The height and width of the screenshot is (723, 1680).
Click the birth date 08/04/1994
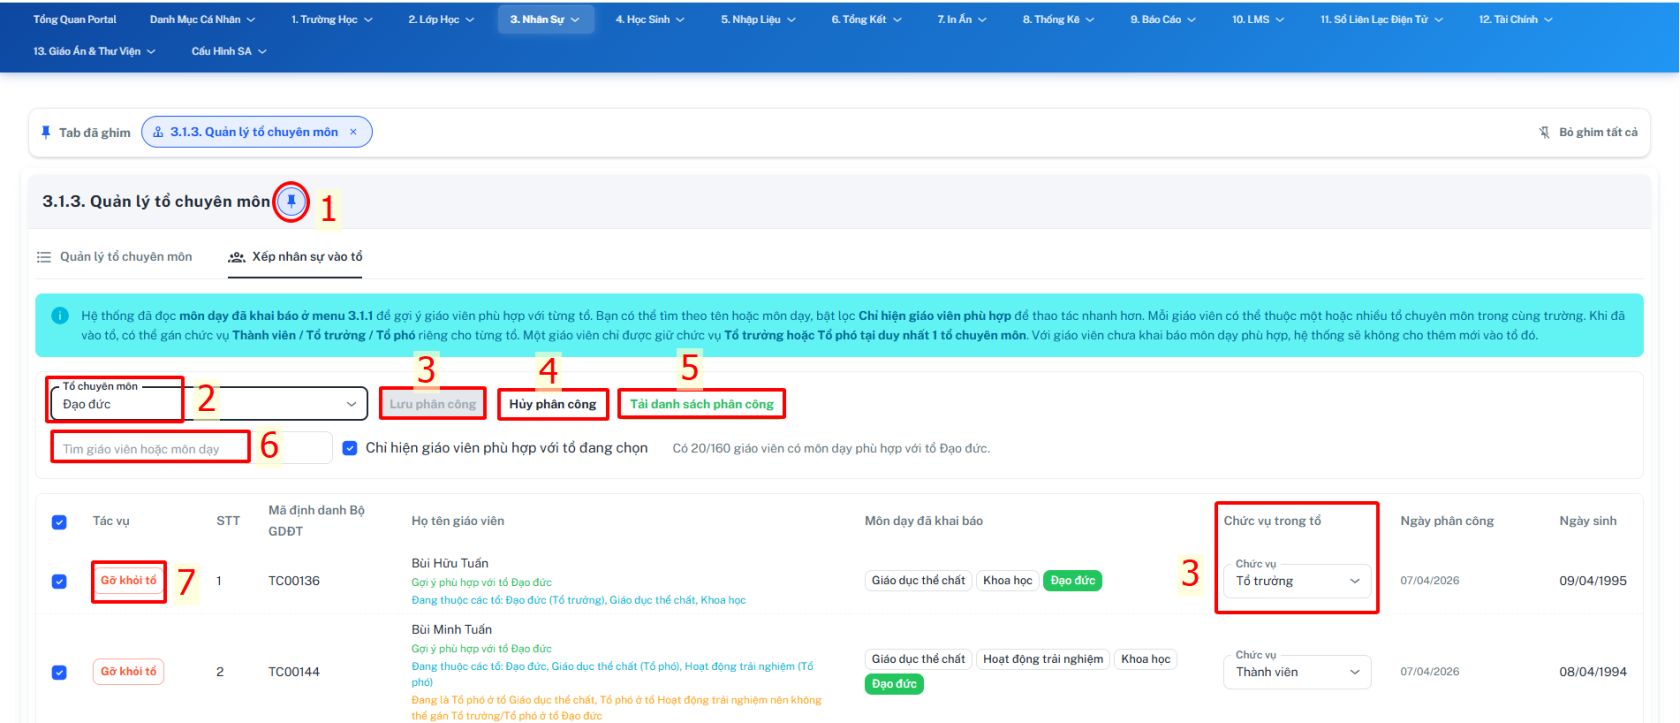point(1593,672)
